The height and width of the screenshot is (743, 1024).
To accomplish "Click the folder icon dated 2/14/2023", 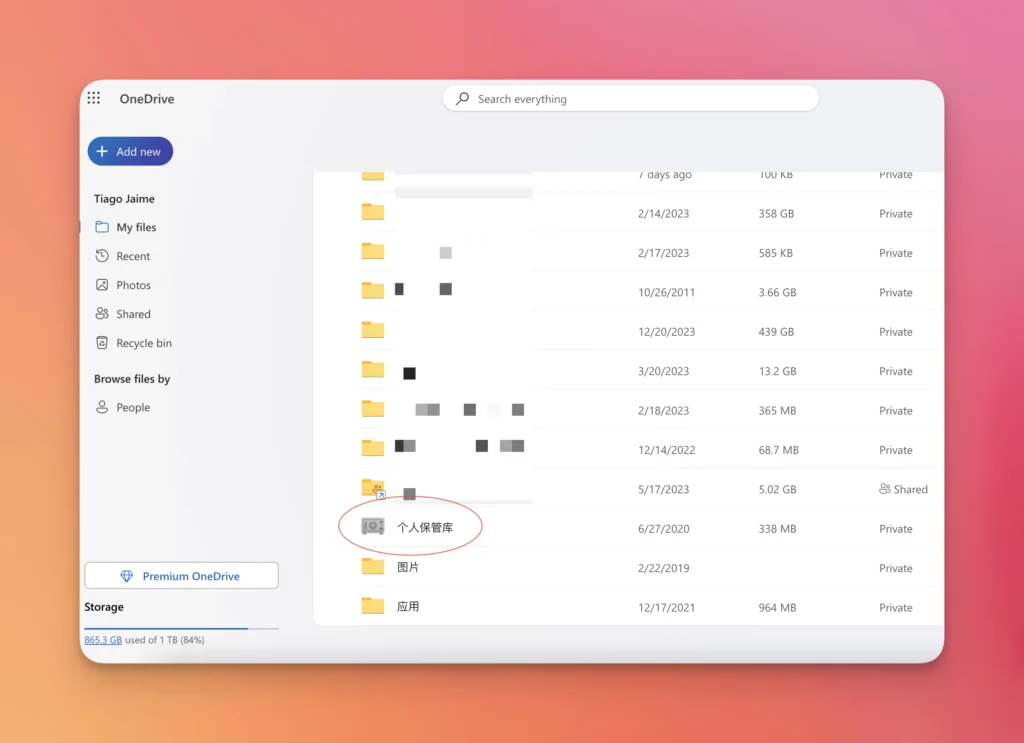I will (x=373, y=212).
